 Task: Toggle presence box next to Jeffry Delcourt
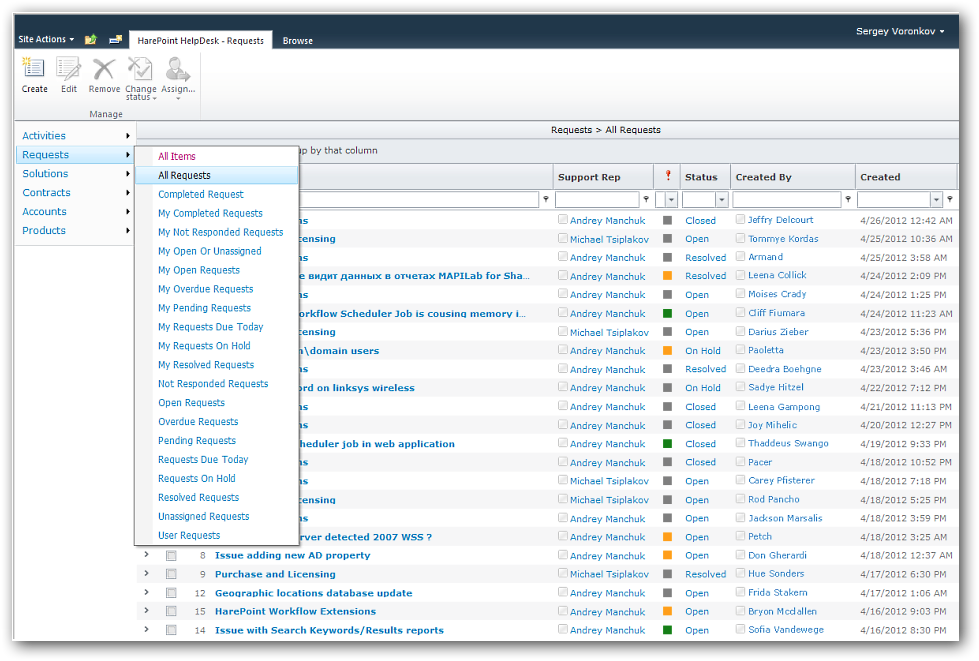[740, 219]
